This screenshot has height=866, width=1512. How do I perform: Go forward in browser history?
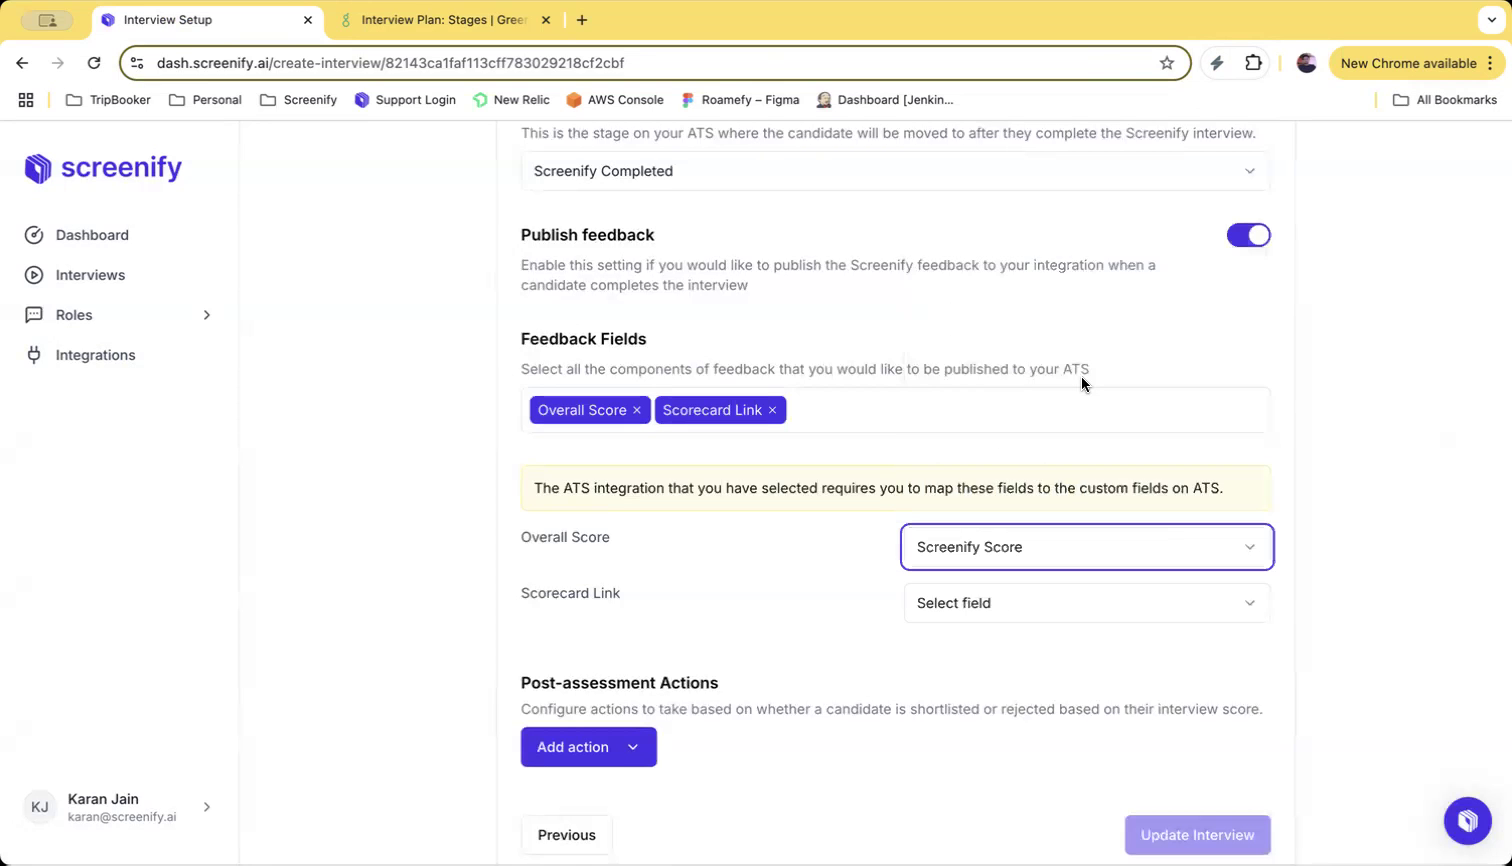pos(58,63)
